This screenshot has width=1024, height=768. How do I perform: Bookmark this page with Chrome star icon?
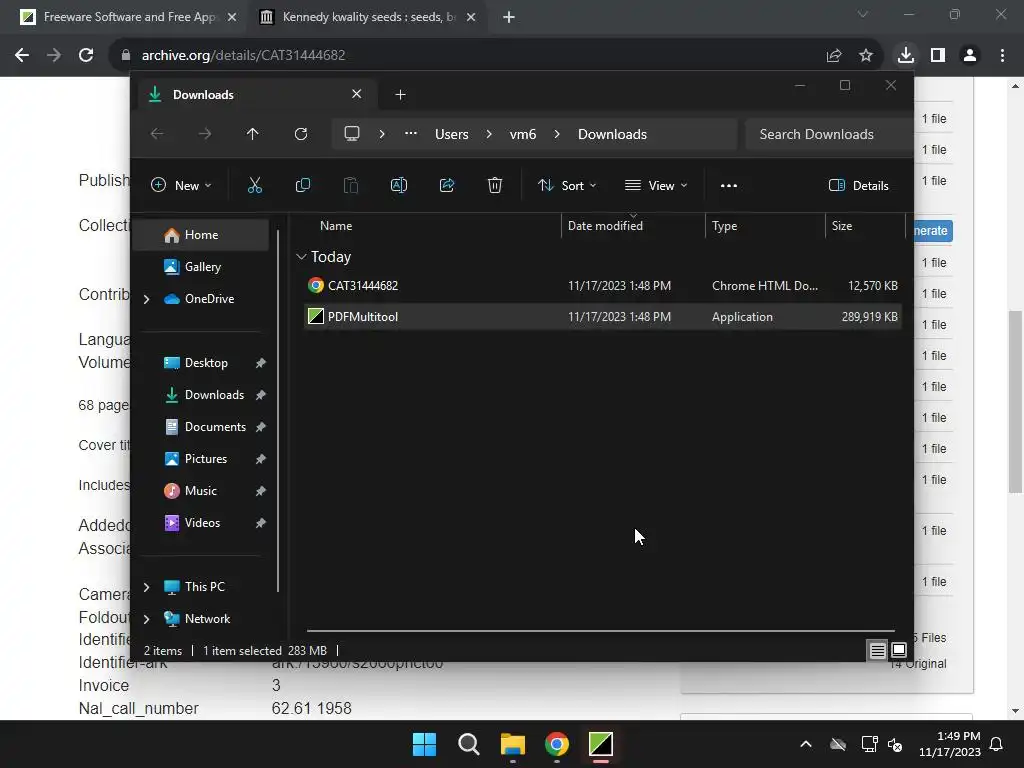[x=866, y=55]
